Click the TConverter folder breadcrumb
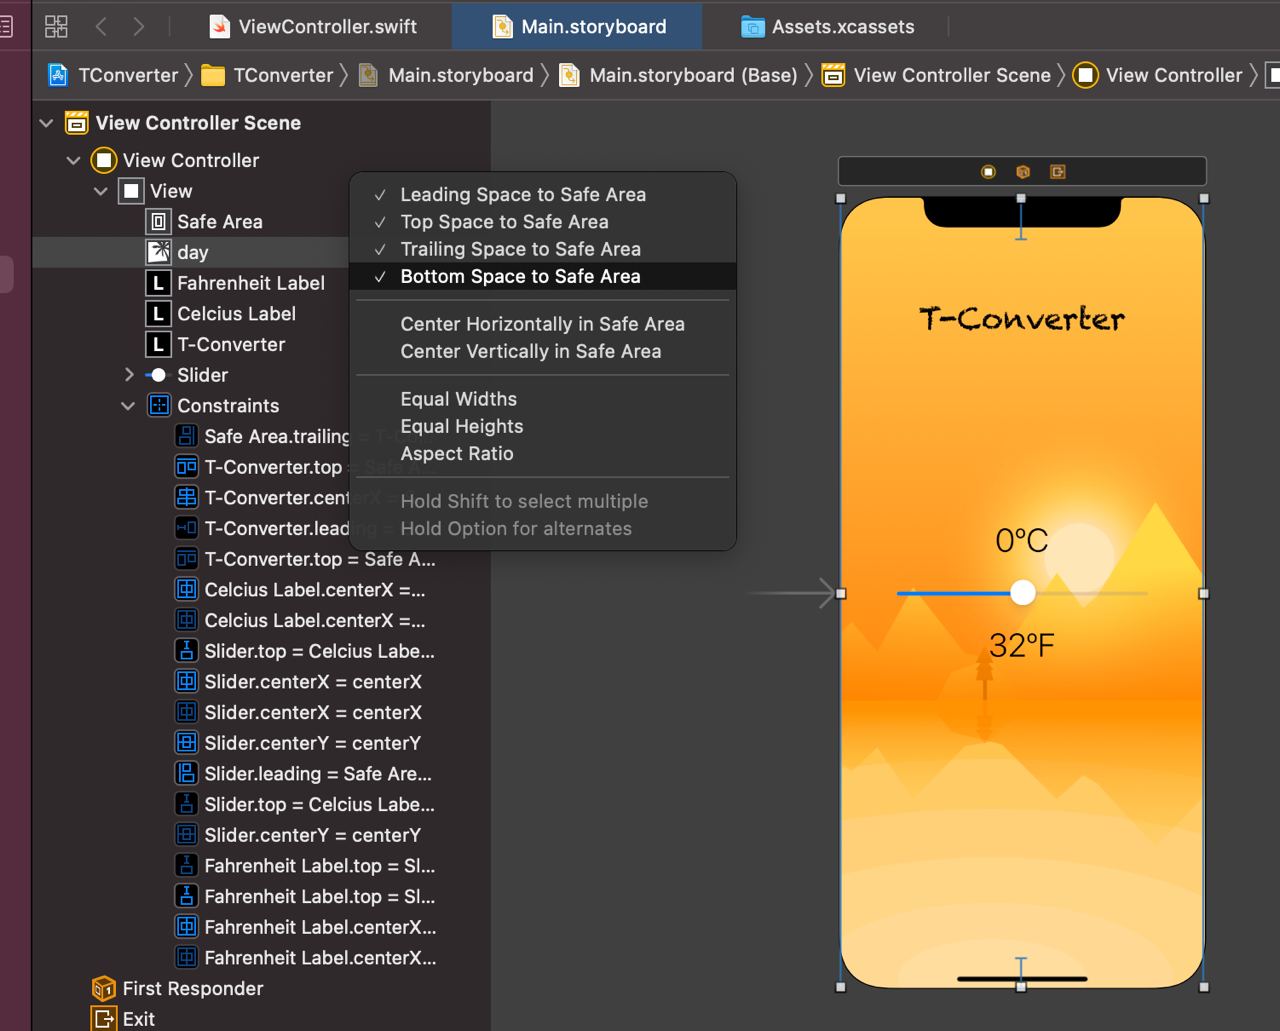The width and height of the screenshot is (1280, 1031). 267,75
